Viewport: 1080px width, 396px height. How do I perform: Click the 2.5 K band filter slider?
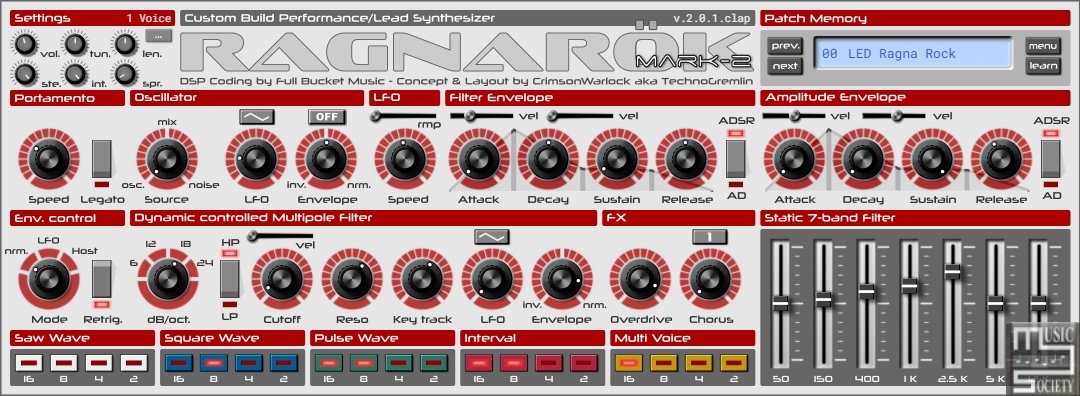[x=953, y=271]
